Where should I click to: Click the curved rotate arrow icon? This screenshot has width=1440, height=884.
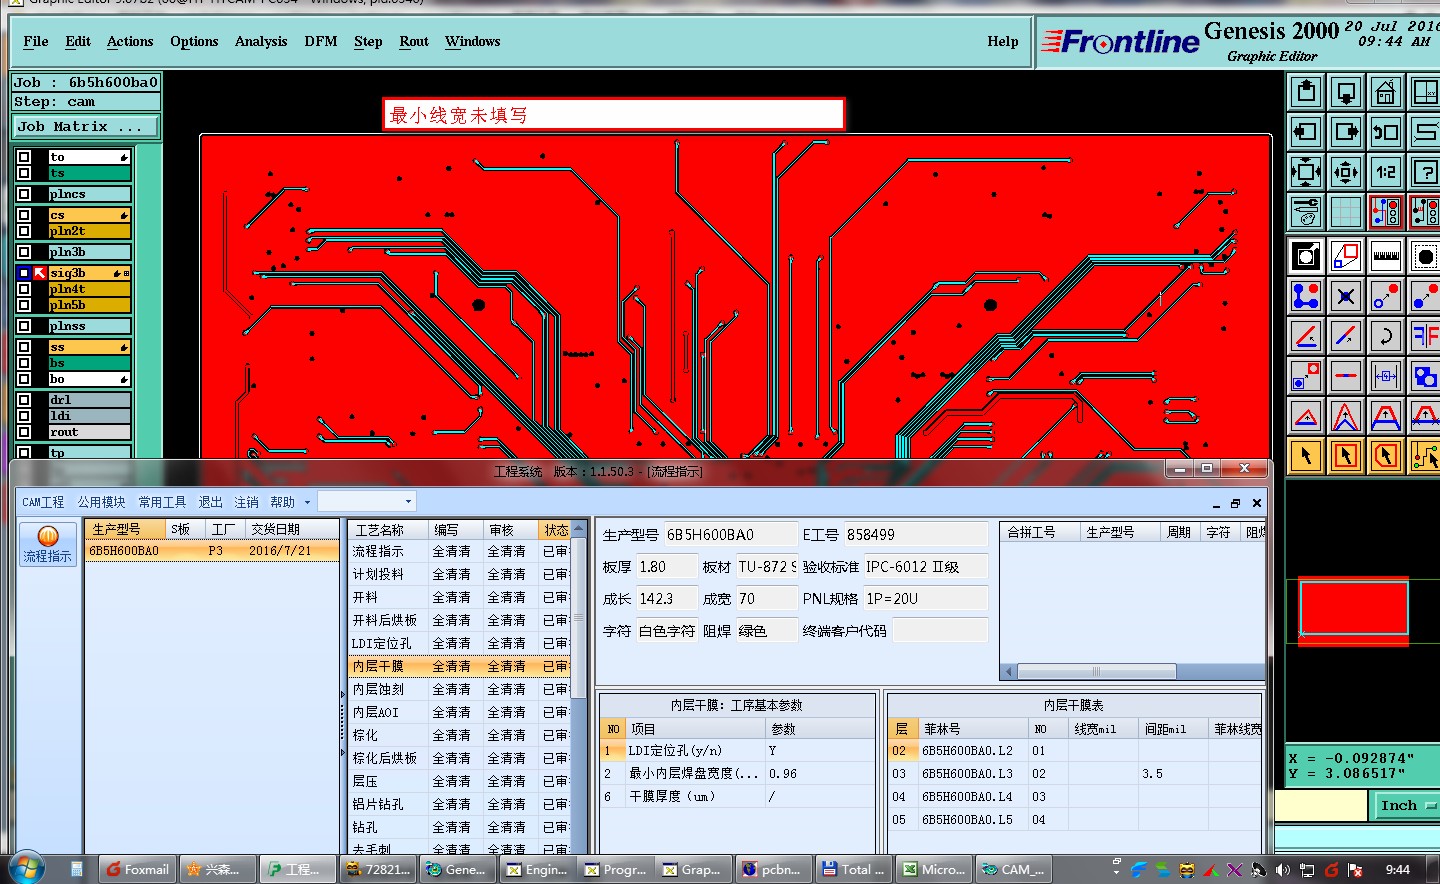pos(1385,336)
